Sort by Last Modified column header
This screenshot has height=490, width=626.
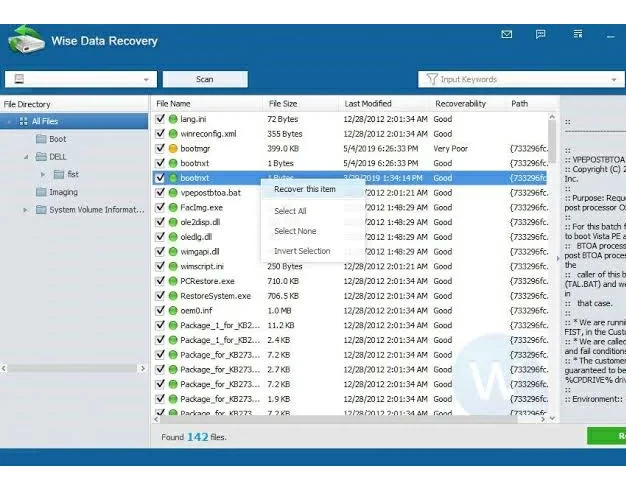pos(384,104)
